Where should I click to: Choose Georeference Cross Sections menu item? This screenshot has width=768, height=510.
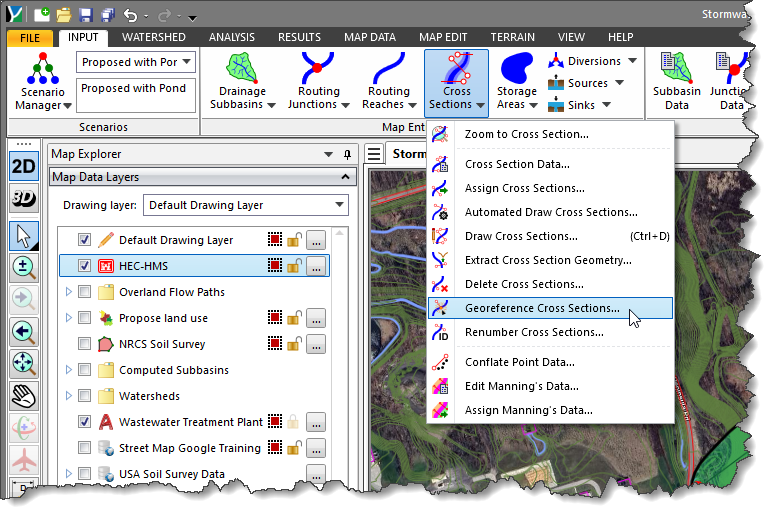pos(542,309)
